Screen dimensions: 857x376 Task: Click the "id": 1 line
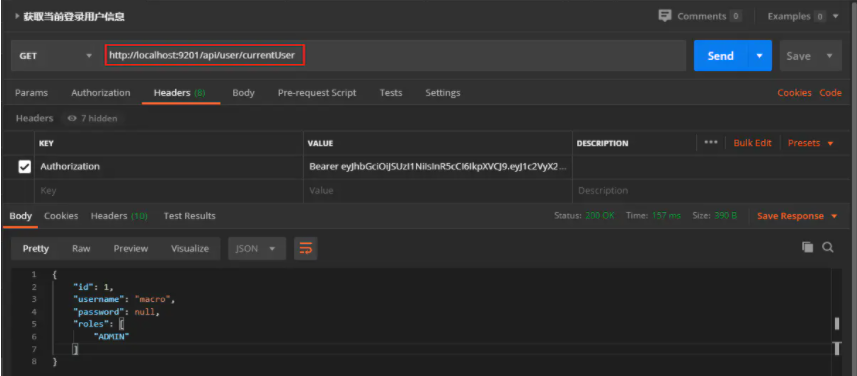pos(93,287)
